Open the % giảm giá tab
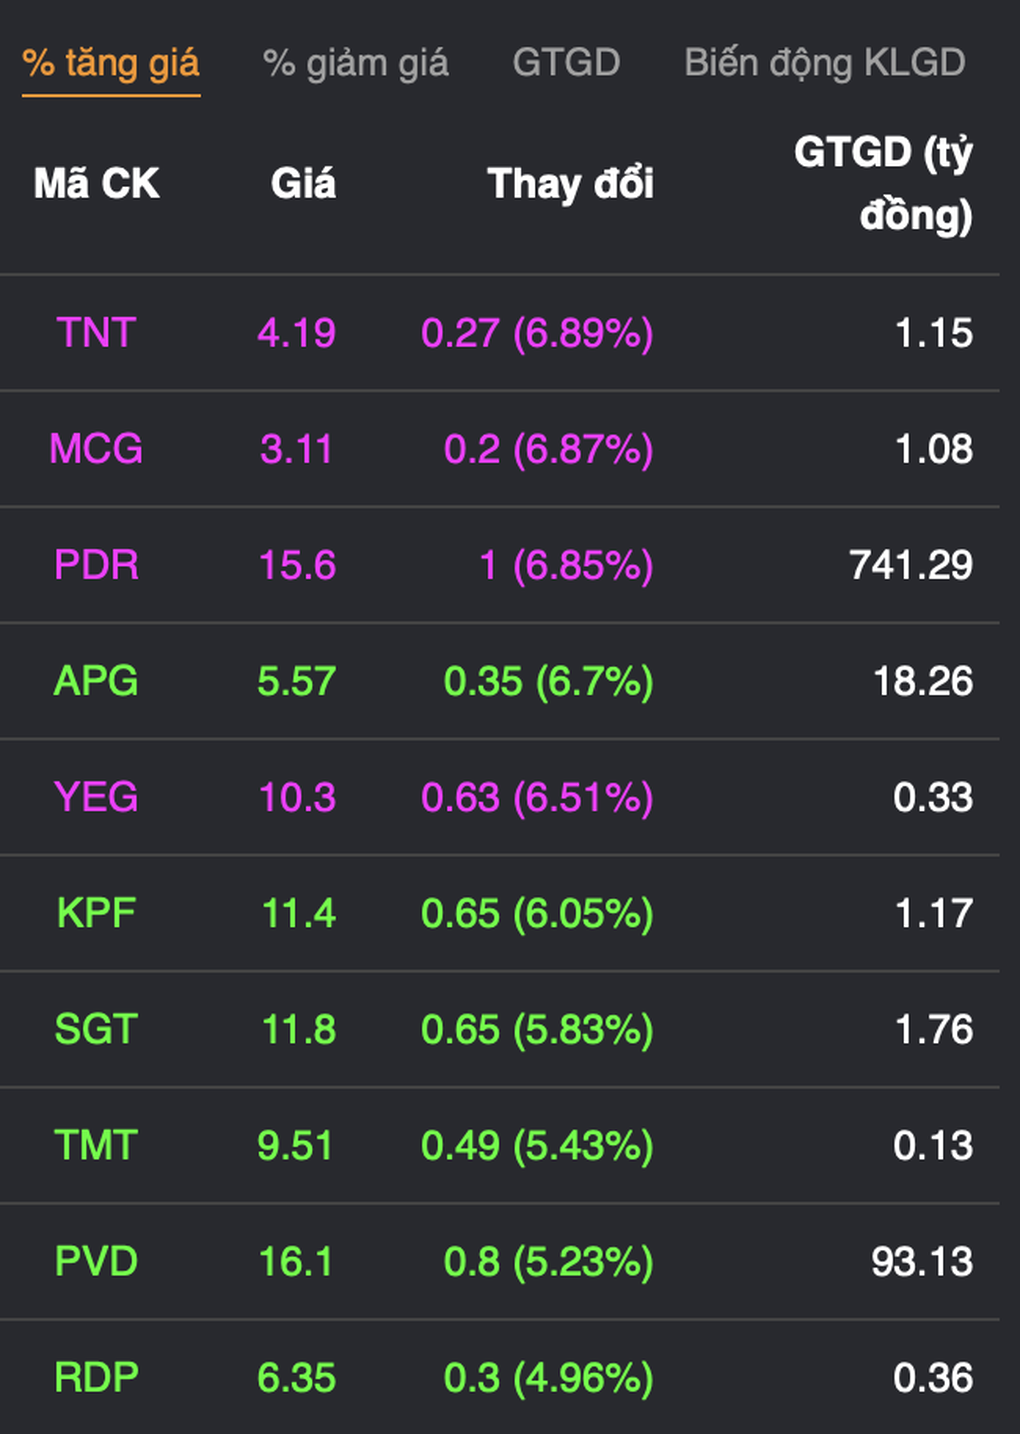 pos(355,63)
